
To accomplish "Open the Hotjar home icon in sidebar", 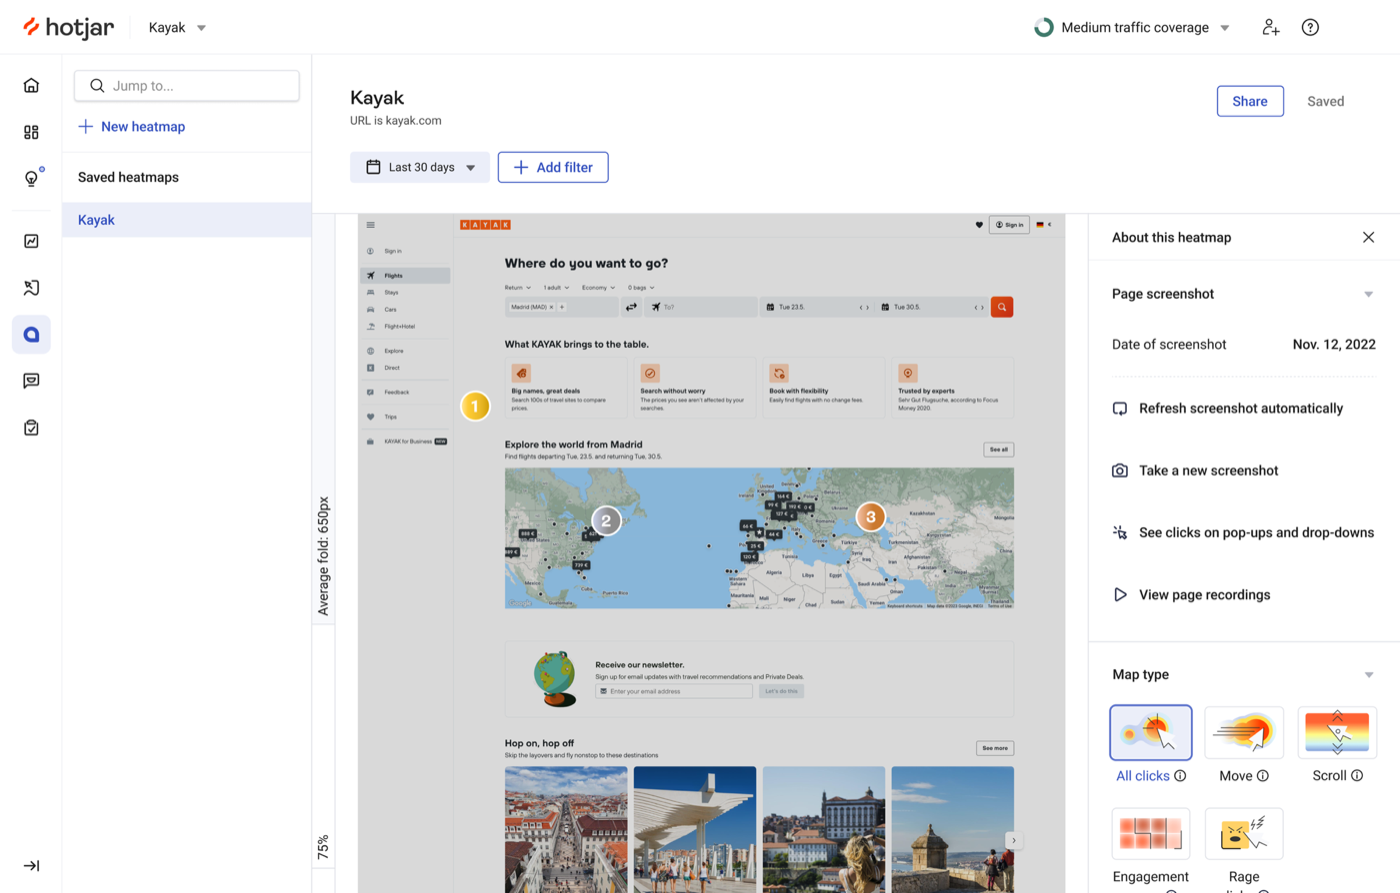I will click(31, 85).
